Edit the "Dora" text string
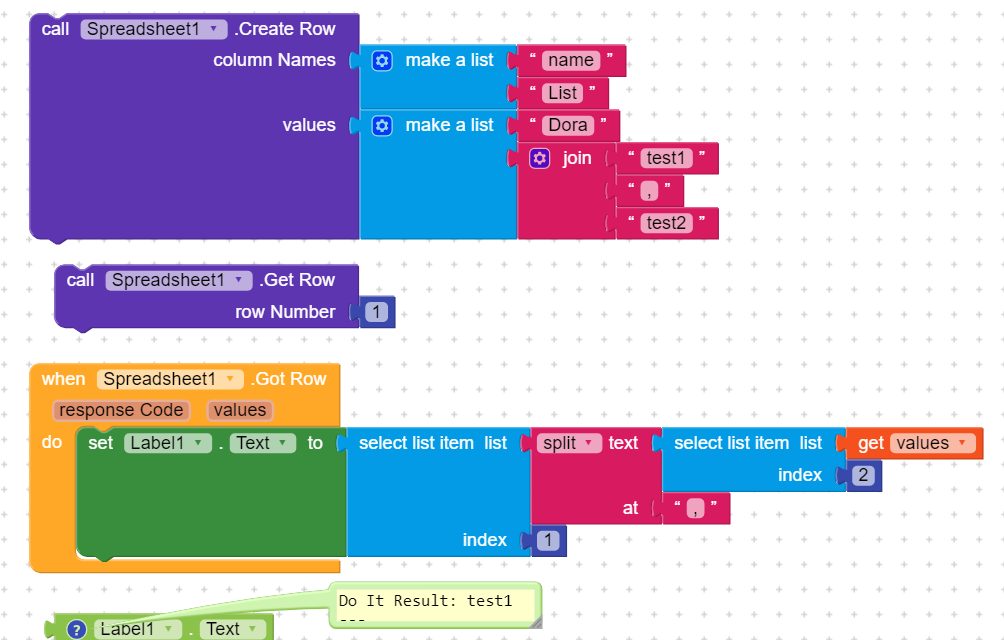Image resolution: width=1004 pixels, height=640 pixels. tap(568, 125)
